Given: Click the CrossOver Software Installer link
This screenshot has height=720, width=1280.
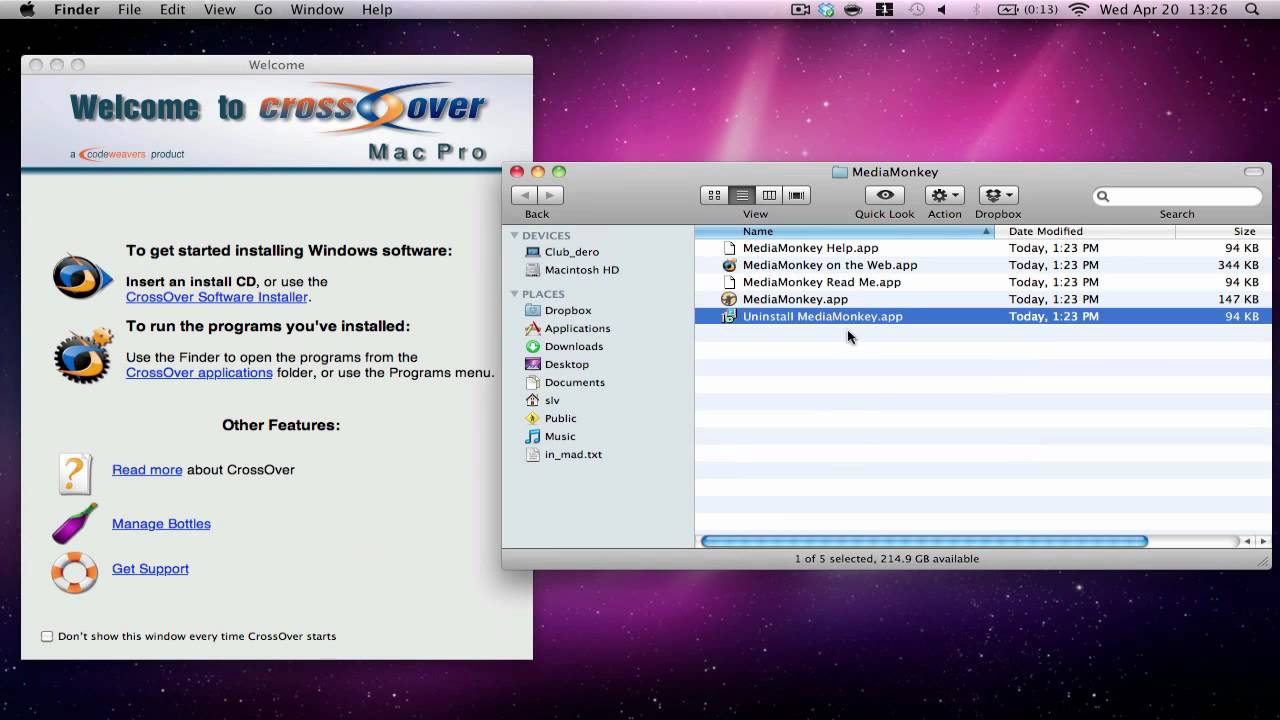Looking at the screenshot, I should point(217,297).
